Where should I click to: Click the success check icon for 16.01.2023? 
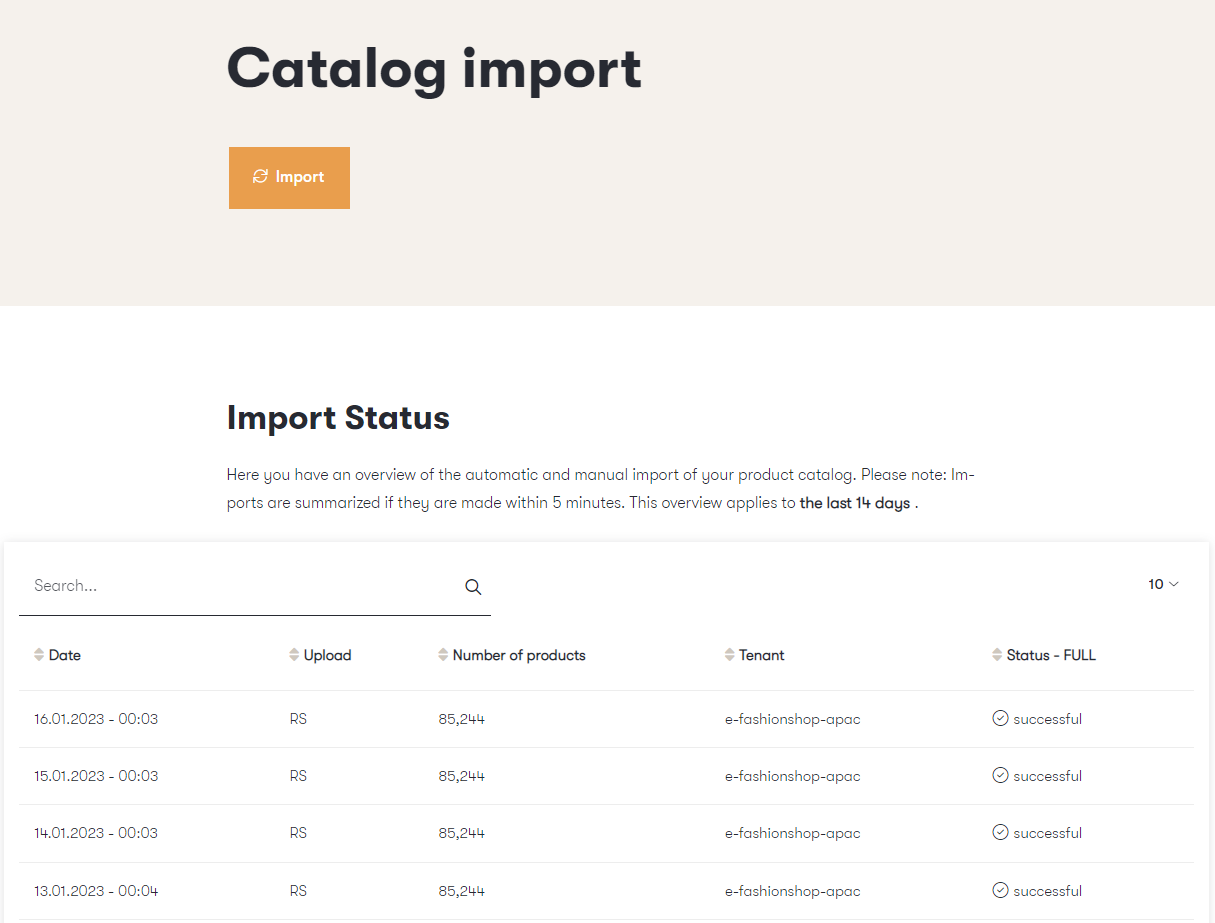1000,718
